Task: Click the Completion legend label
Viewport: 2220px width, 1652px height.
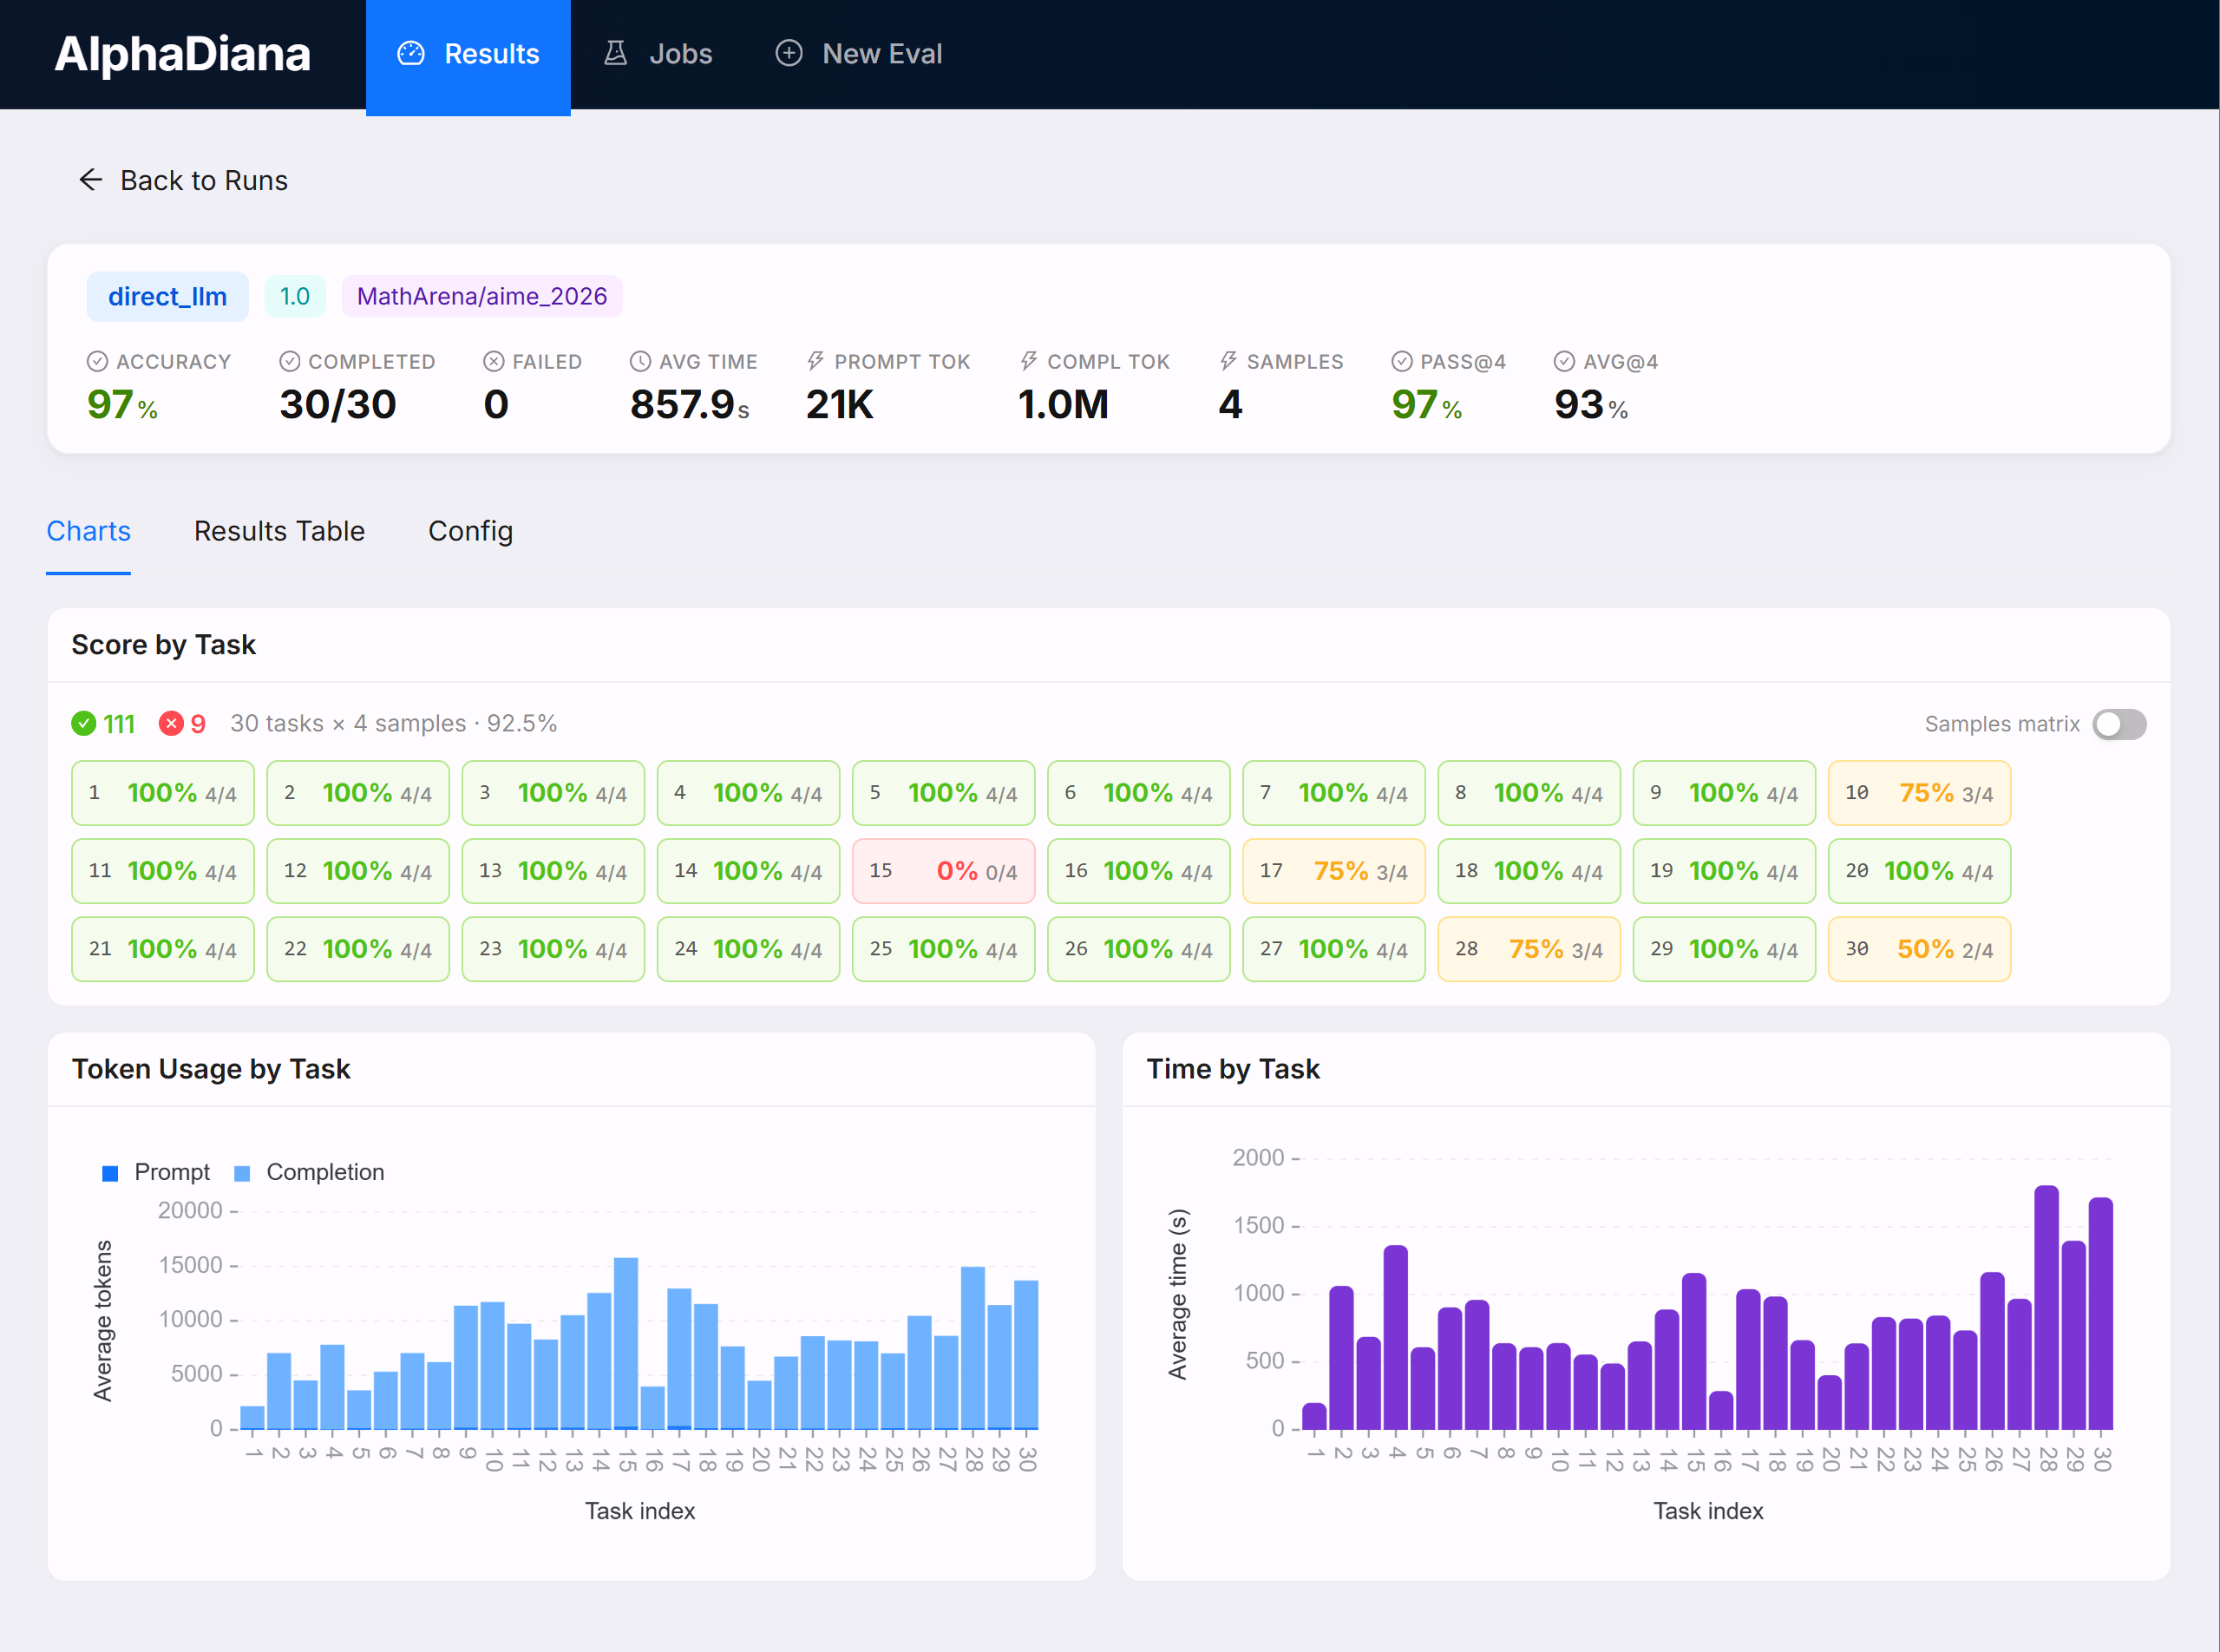Action: pos(325,1172)
